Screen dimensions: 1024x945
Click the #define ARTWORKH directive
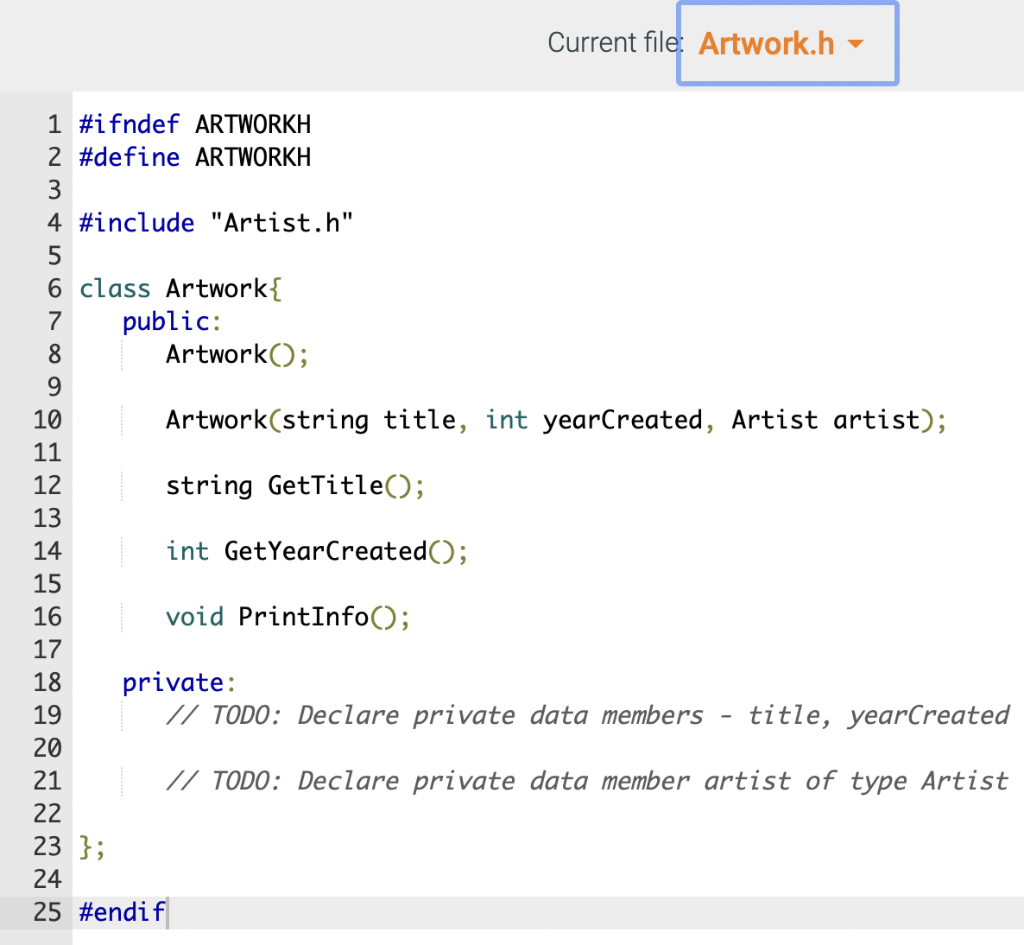pos(195,157)
